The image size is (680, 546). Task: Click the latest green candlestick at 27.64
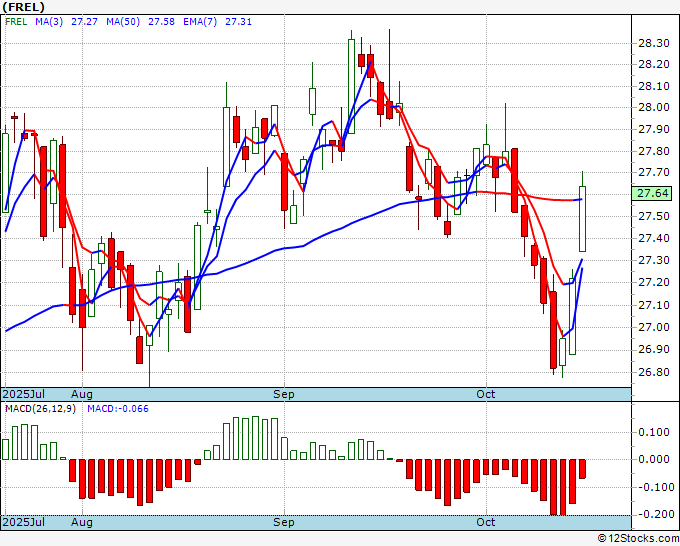(582, 219)
